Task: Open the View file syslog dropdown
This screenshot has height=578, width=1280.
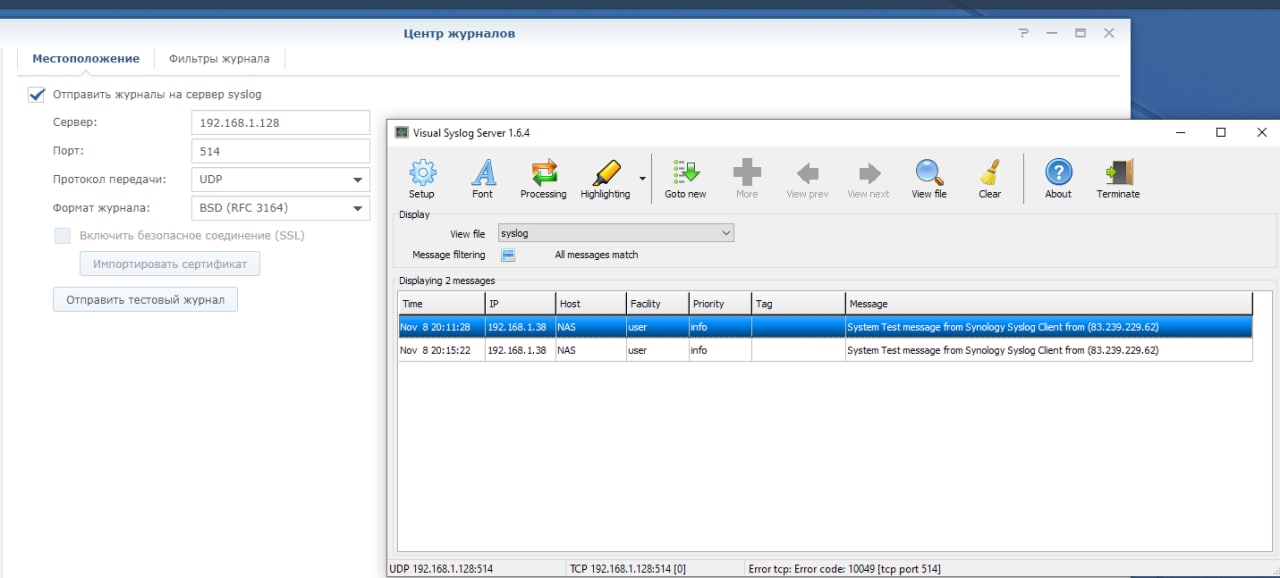Action: [616, 233]
